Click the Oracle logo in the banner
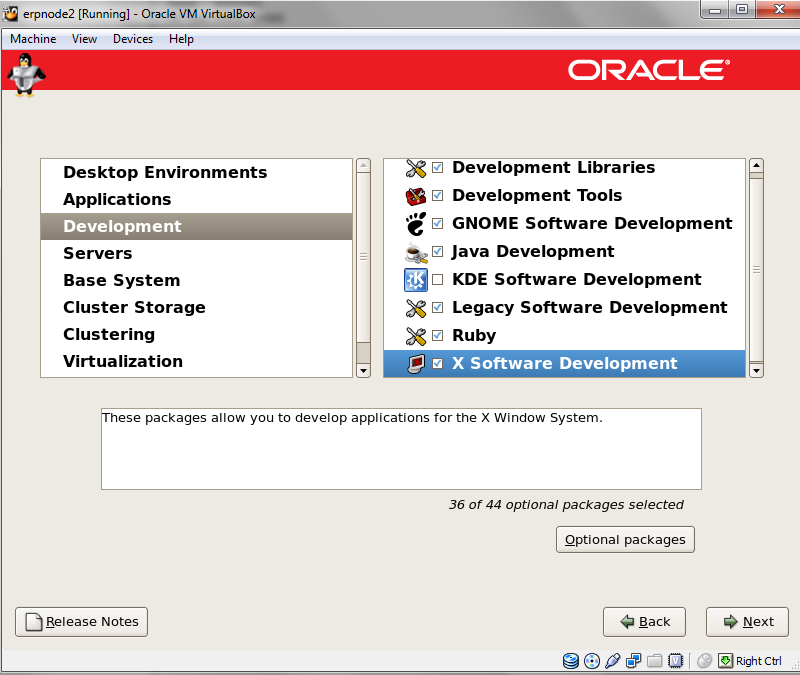Screen dimensions: 800x675 [649, 70]
